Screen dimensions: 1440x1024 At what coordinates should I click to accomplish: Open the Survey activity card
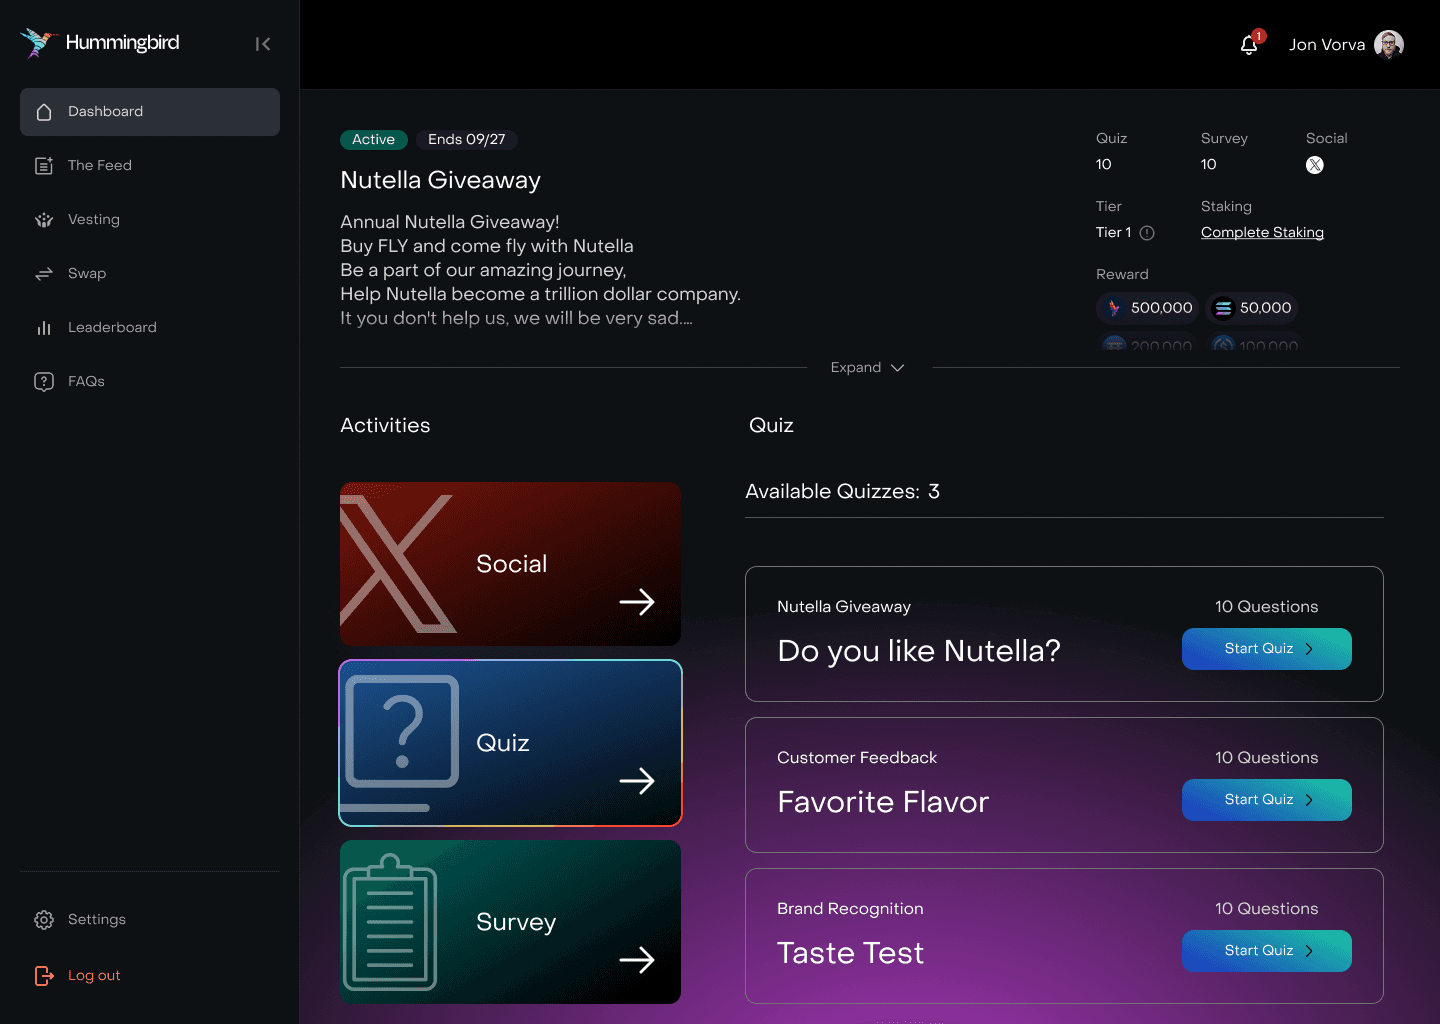510,922
